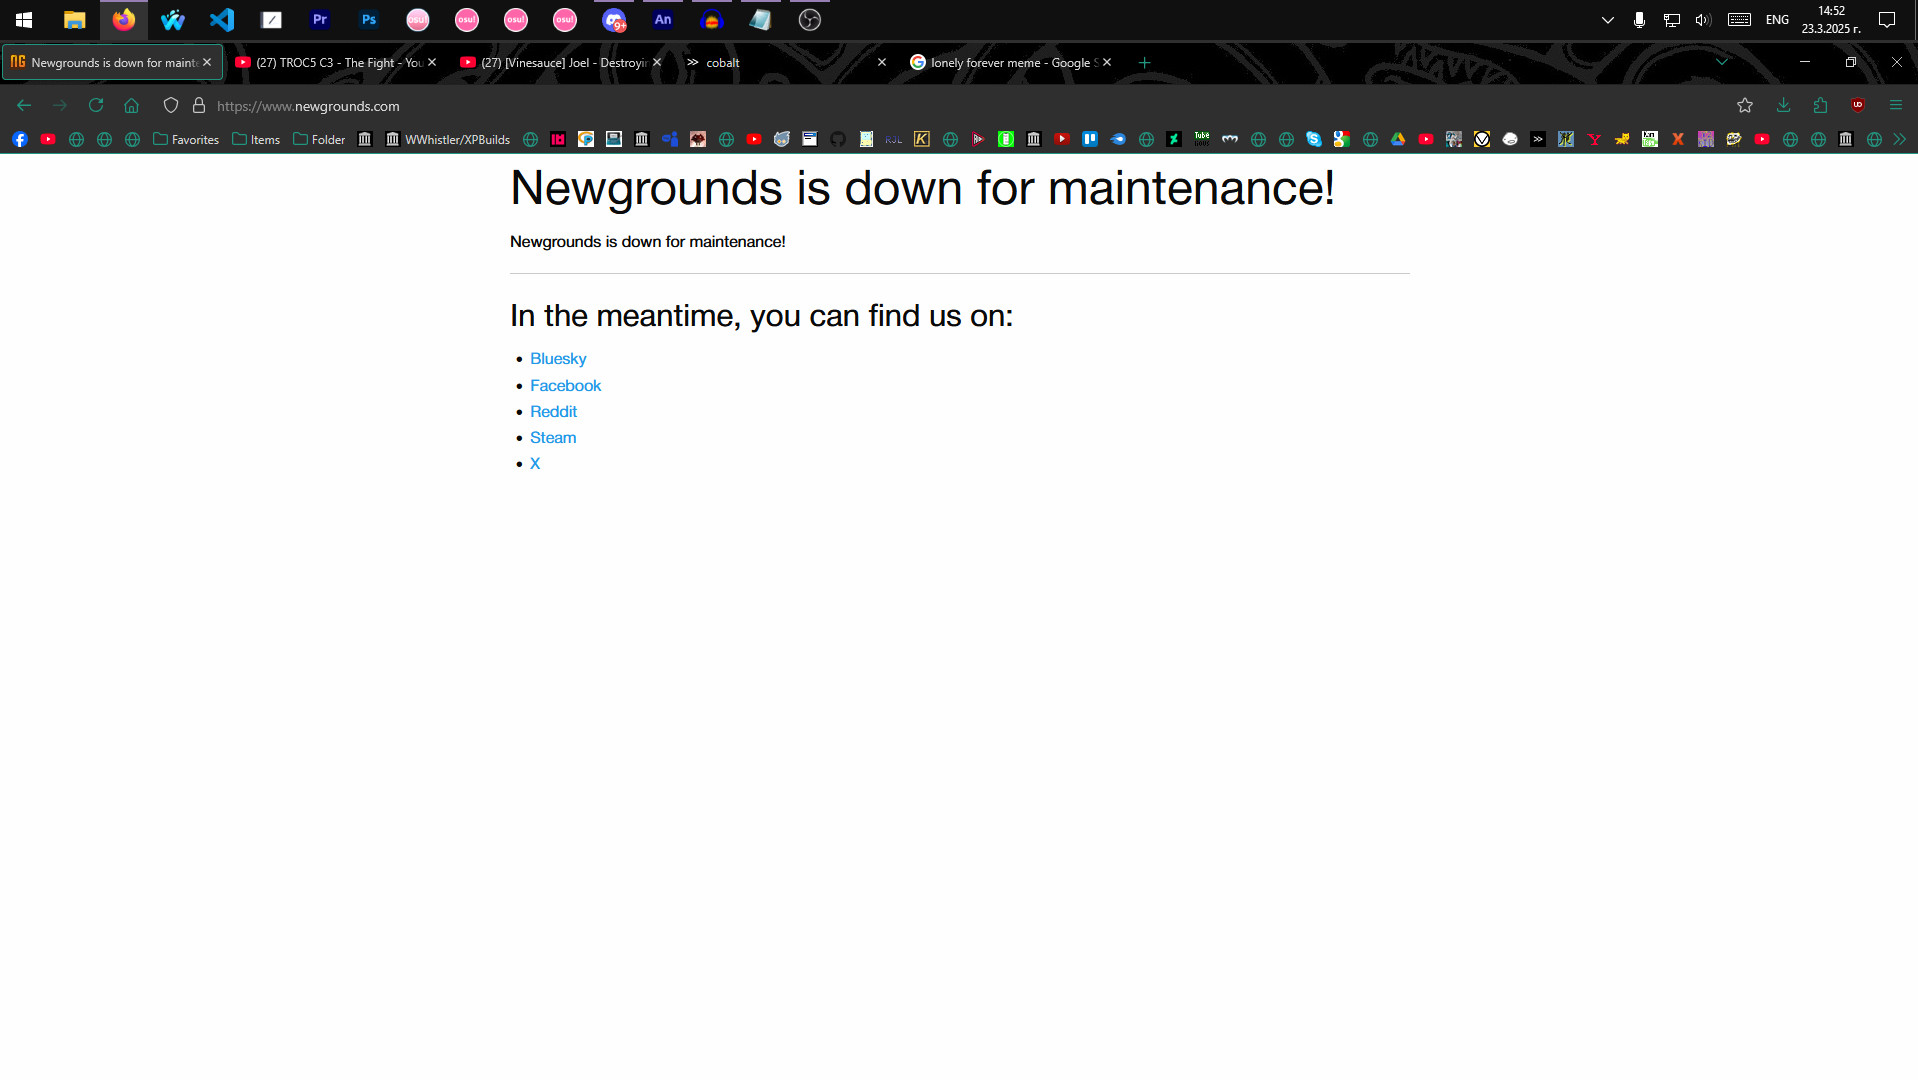Image resolution: width=1918 pixels, height=1080 pixels.
Task: Open the GitHub bookmark icon
Action: coord(838,140)
